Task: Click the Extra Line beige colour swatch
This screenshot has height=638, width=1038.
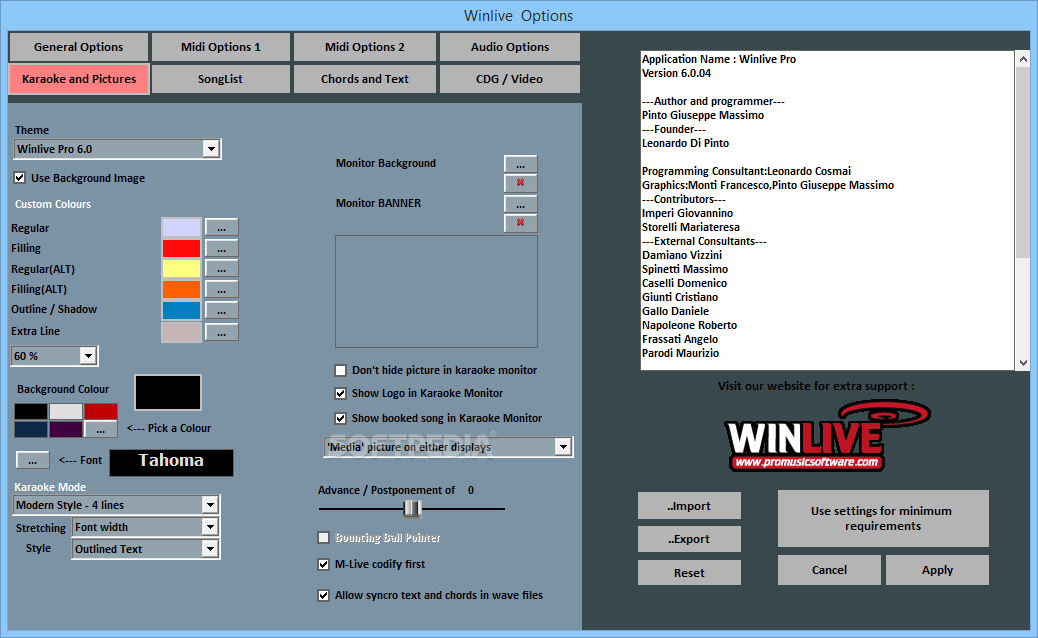Action: [x=181, y=332]
